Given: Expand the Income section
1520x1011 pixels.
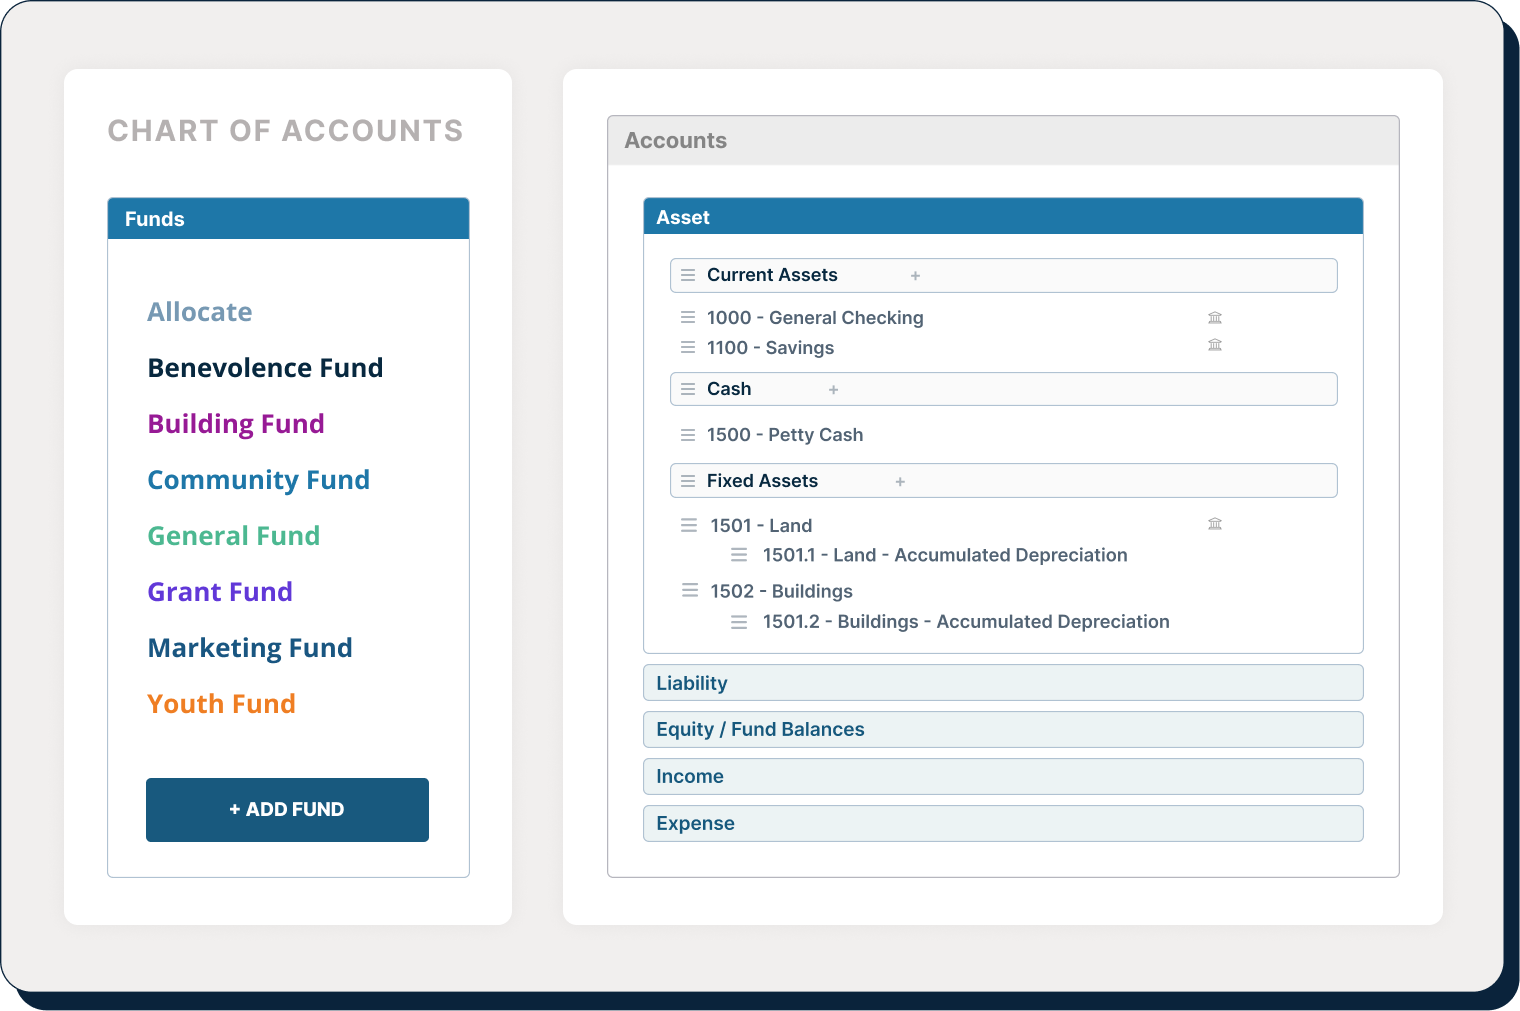Looking at the screenshot, I should coord(1003,777).
